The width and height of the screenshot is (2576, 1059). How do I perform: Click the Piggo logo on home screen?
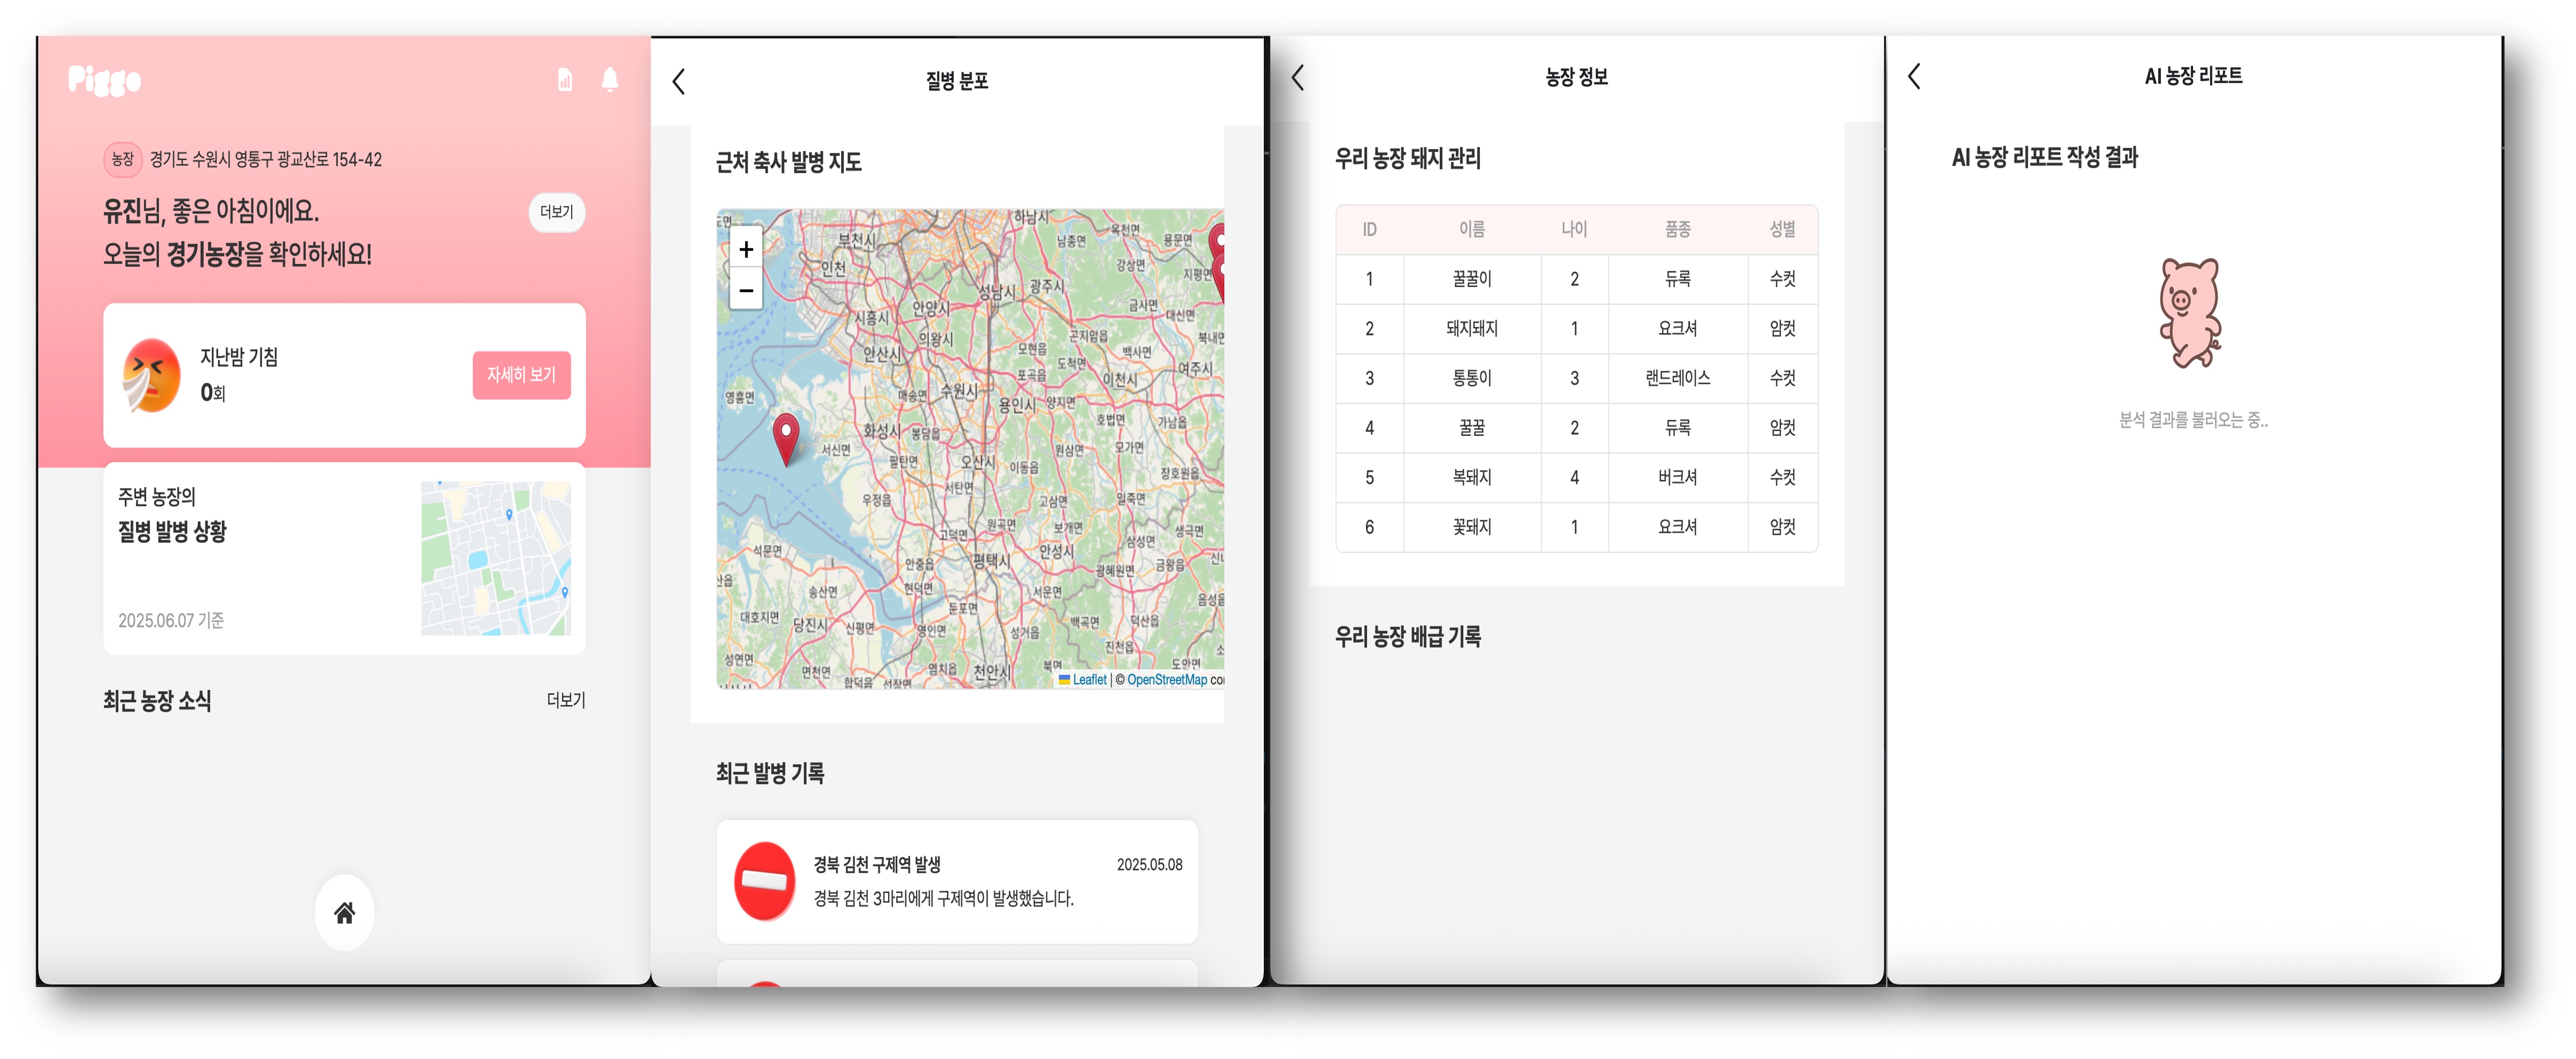[x=104, y=80]
